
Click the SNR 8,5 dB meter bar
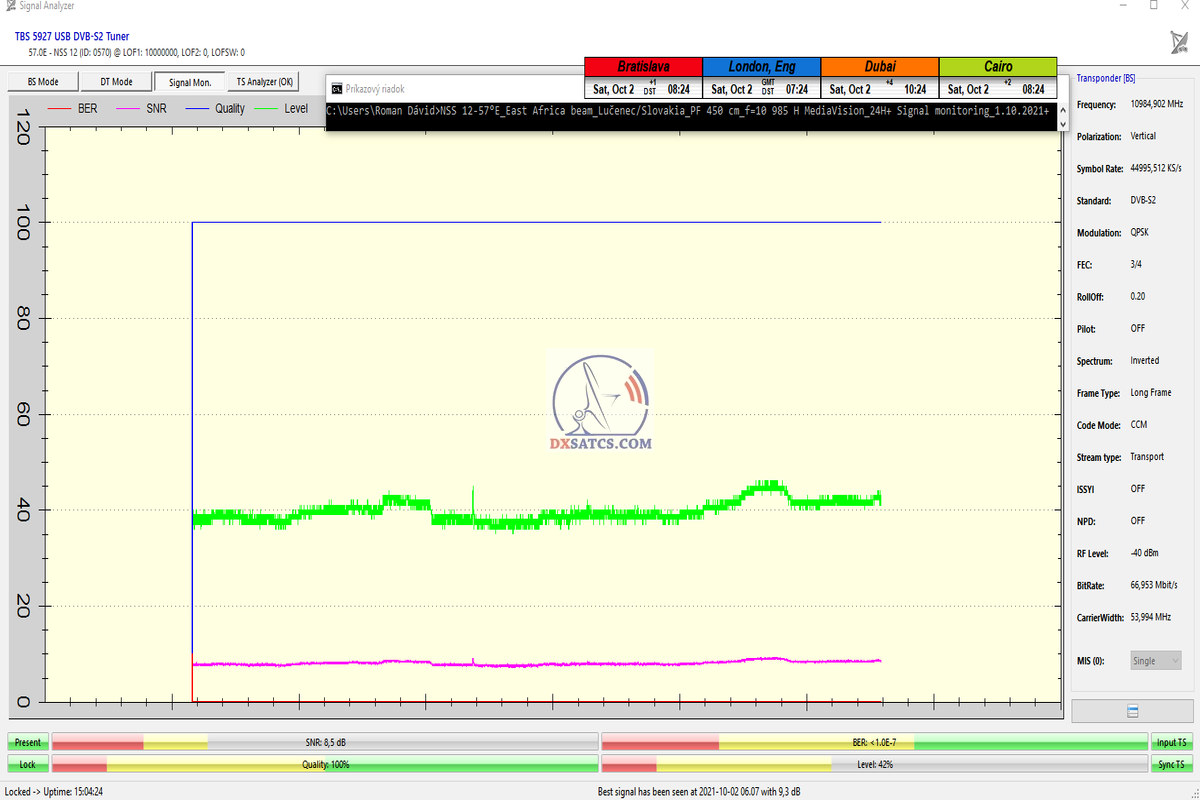click(324, 742)
